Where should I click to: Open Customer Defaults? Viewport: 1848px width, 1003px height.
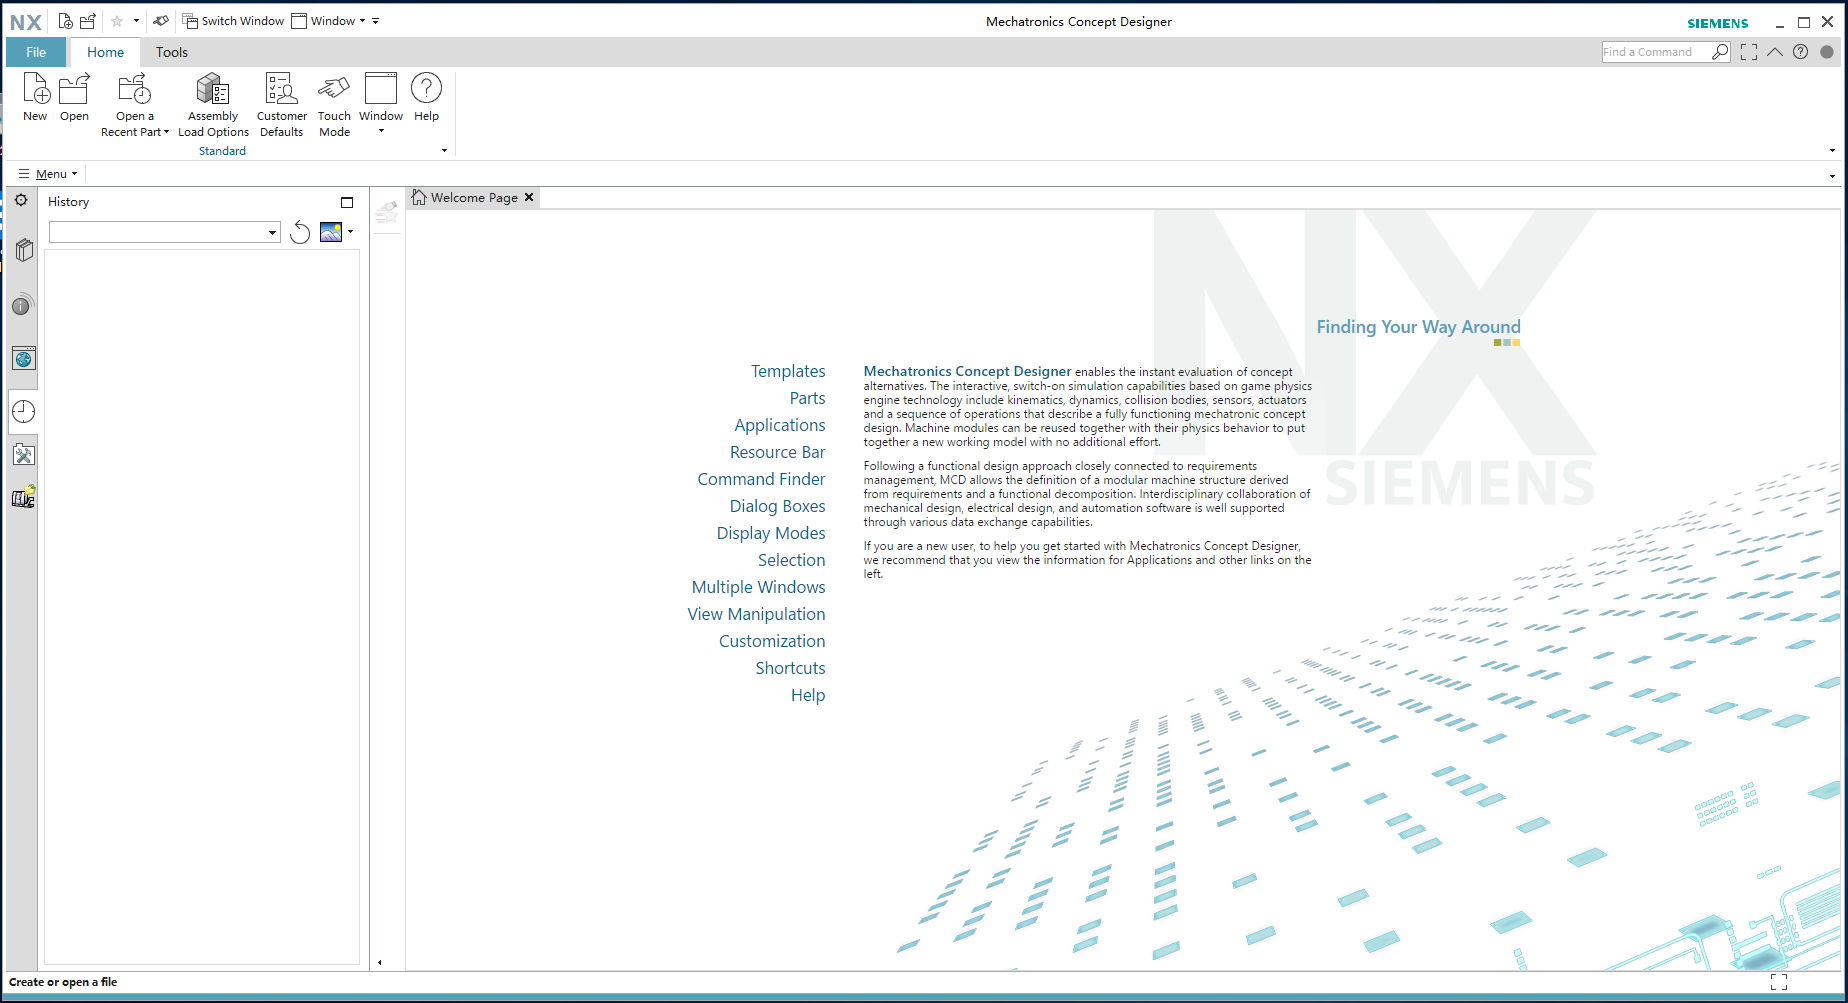coord(281,104)
